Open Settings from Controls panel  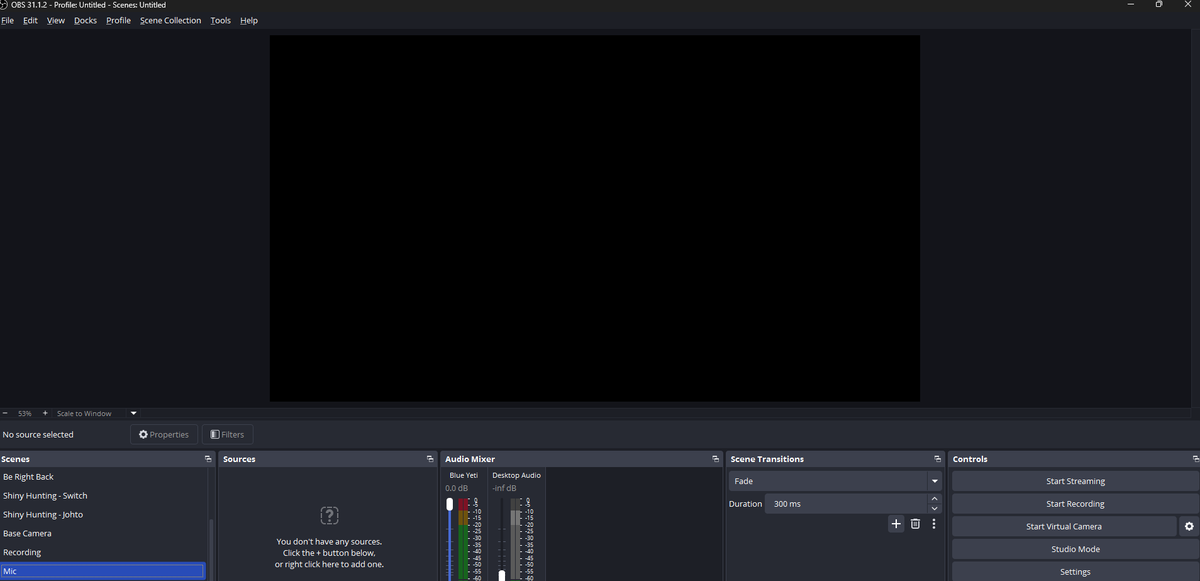coord(1075,572)
